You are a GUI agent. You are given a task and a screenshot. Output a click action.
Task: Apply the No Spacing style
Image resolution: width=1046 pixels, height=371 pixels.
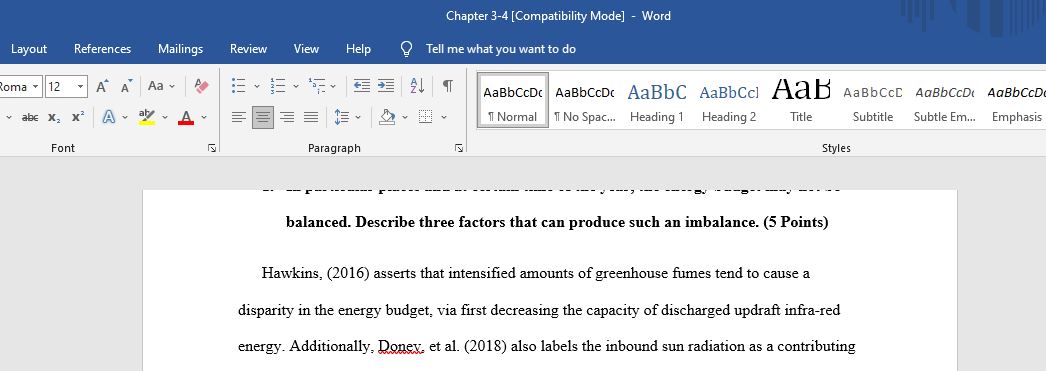[584, 100]
